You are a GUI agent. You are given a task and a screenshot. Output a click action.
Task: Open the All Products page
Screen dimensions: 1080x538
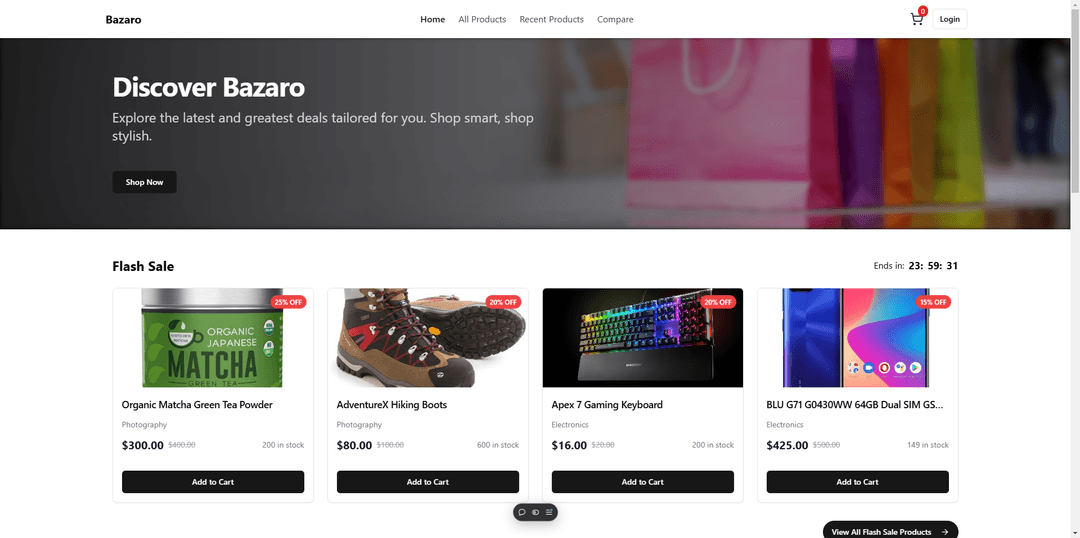[482, 19]
